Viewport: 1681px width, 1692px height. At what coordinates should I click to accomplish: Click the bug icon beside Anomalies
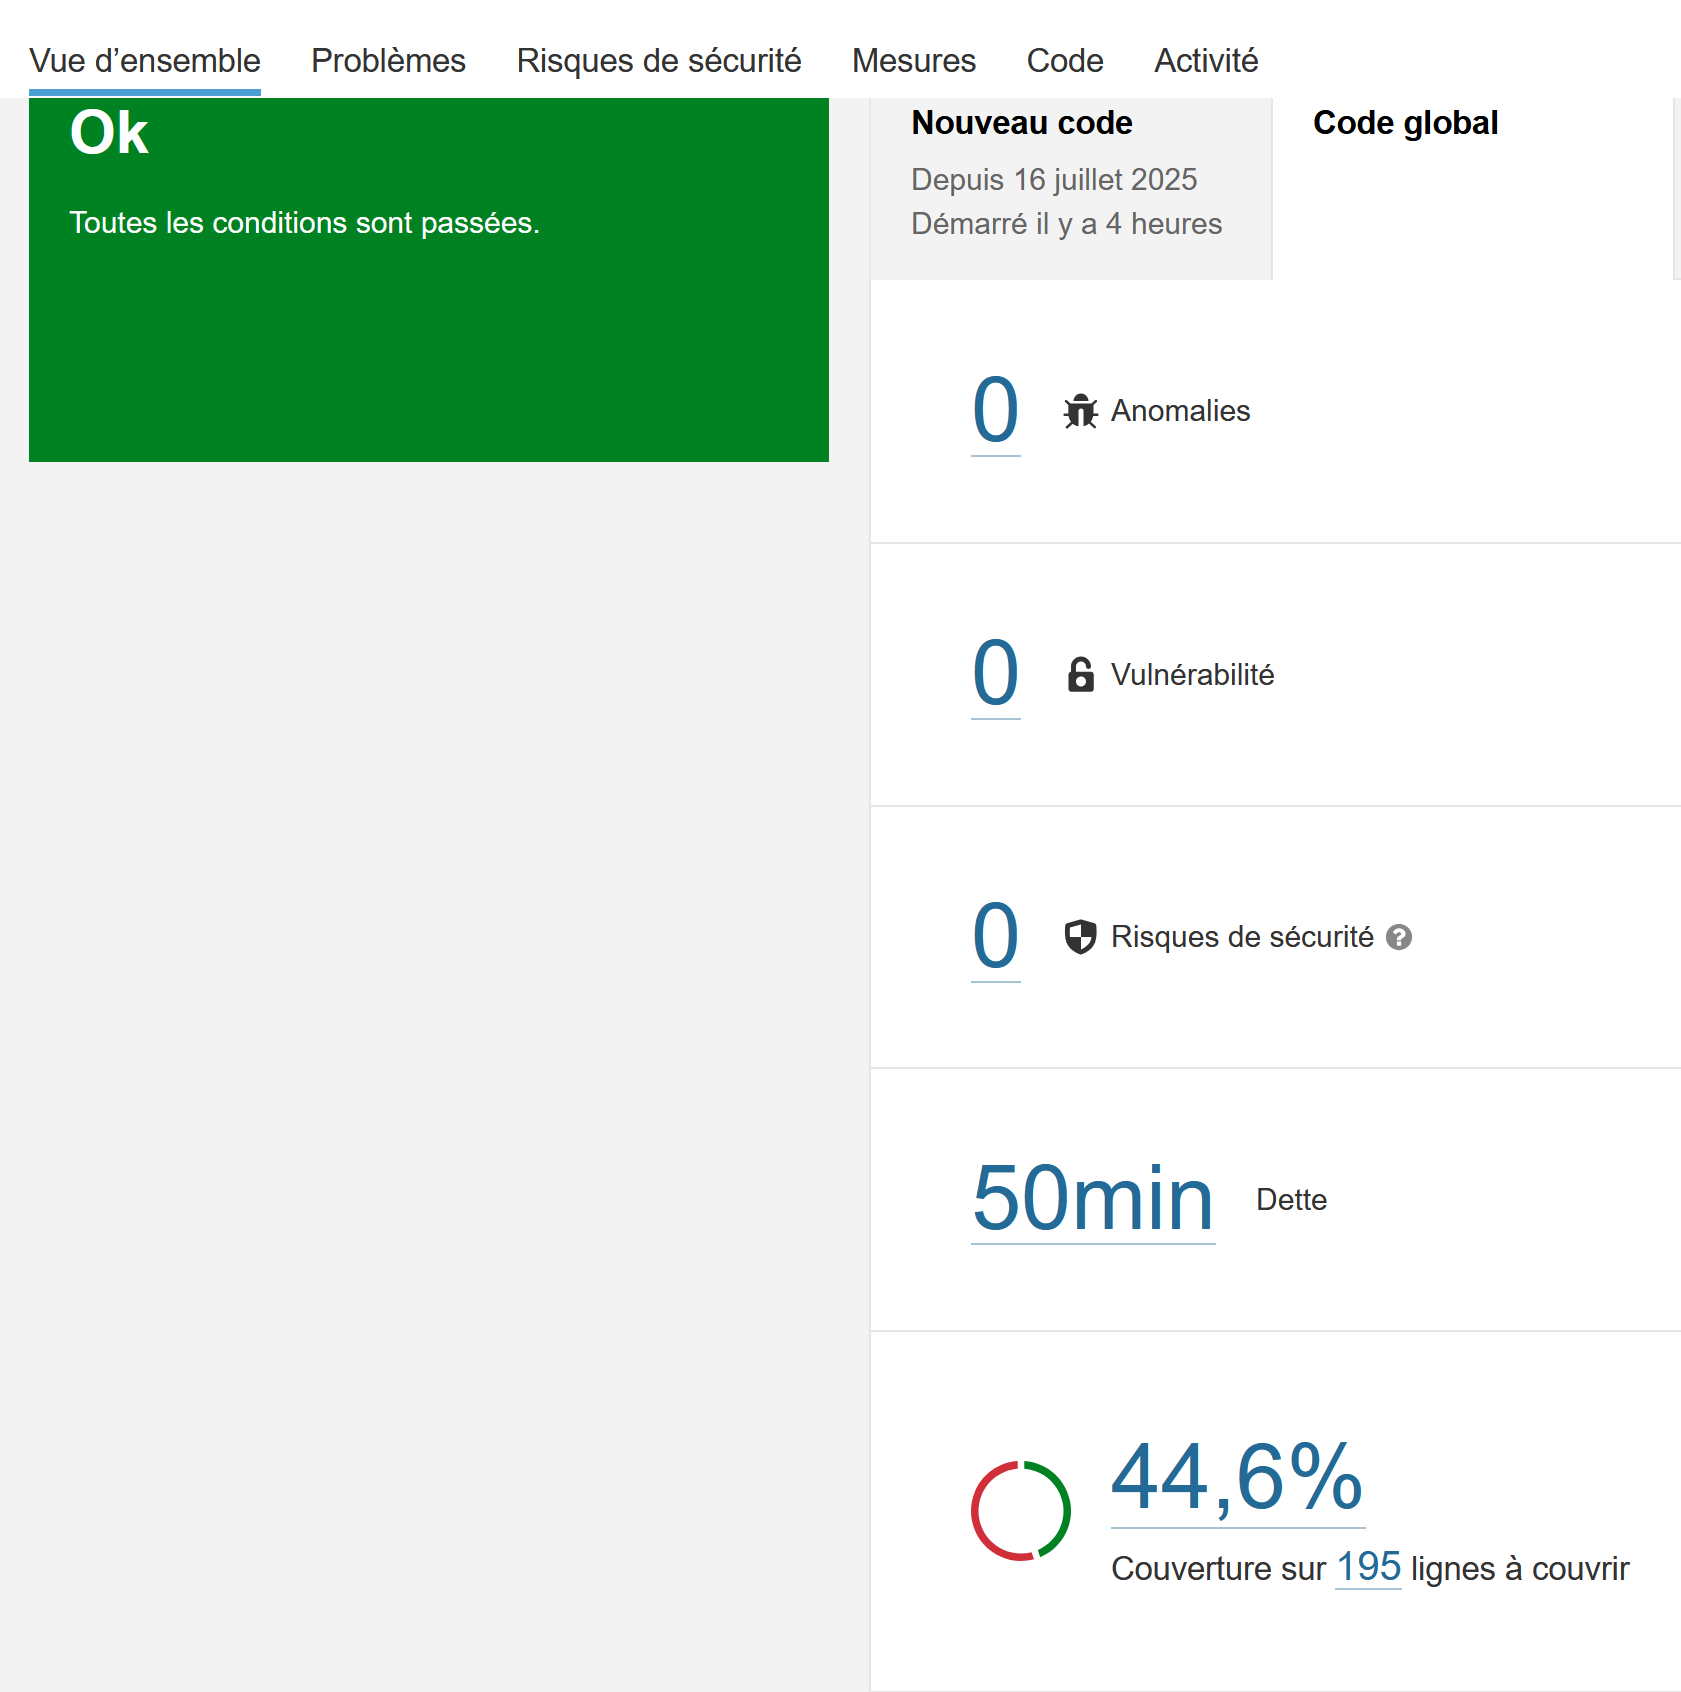pos(1080,411)
